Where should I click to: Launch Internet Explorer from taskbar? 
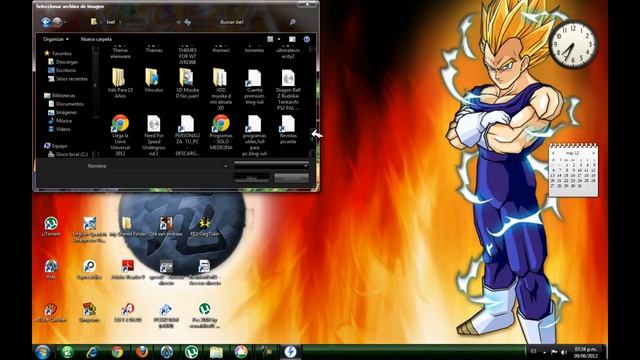tap(92, 352)
